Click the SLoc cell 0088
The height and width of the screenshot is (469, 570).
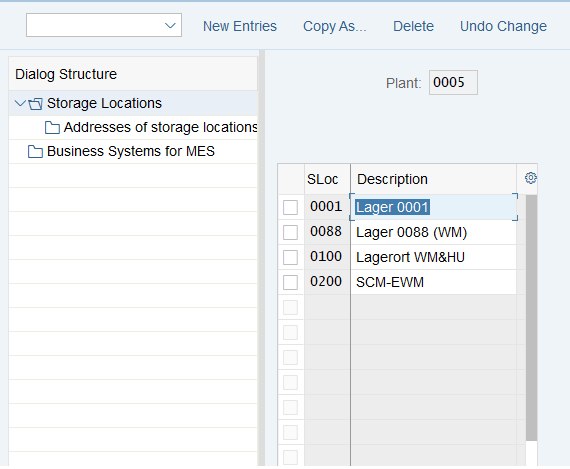coord(327,232)
